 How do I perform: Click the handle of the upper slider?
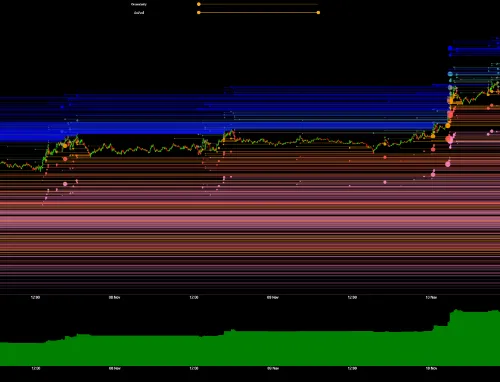(199, 4)
